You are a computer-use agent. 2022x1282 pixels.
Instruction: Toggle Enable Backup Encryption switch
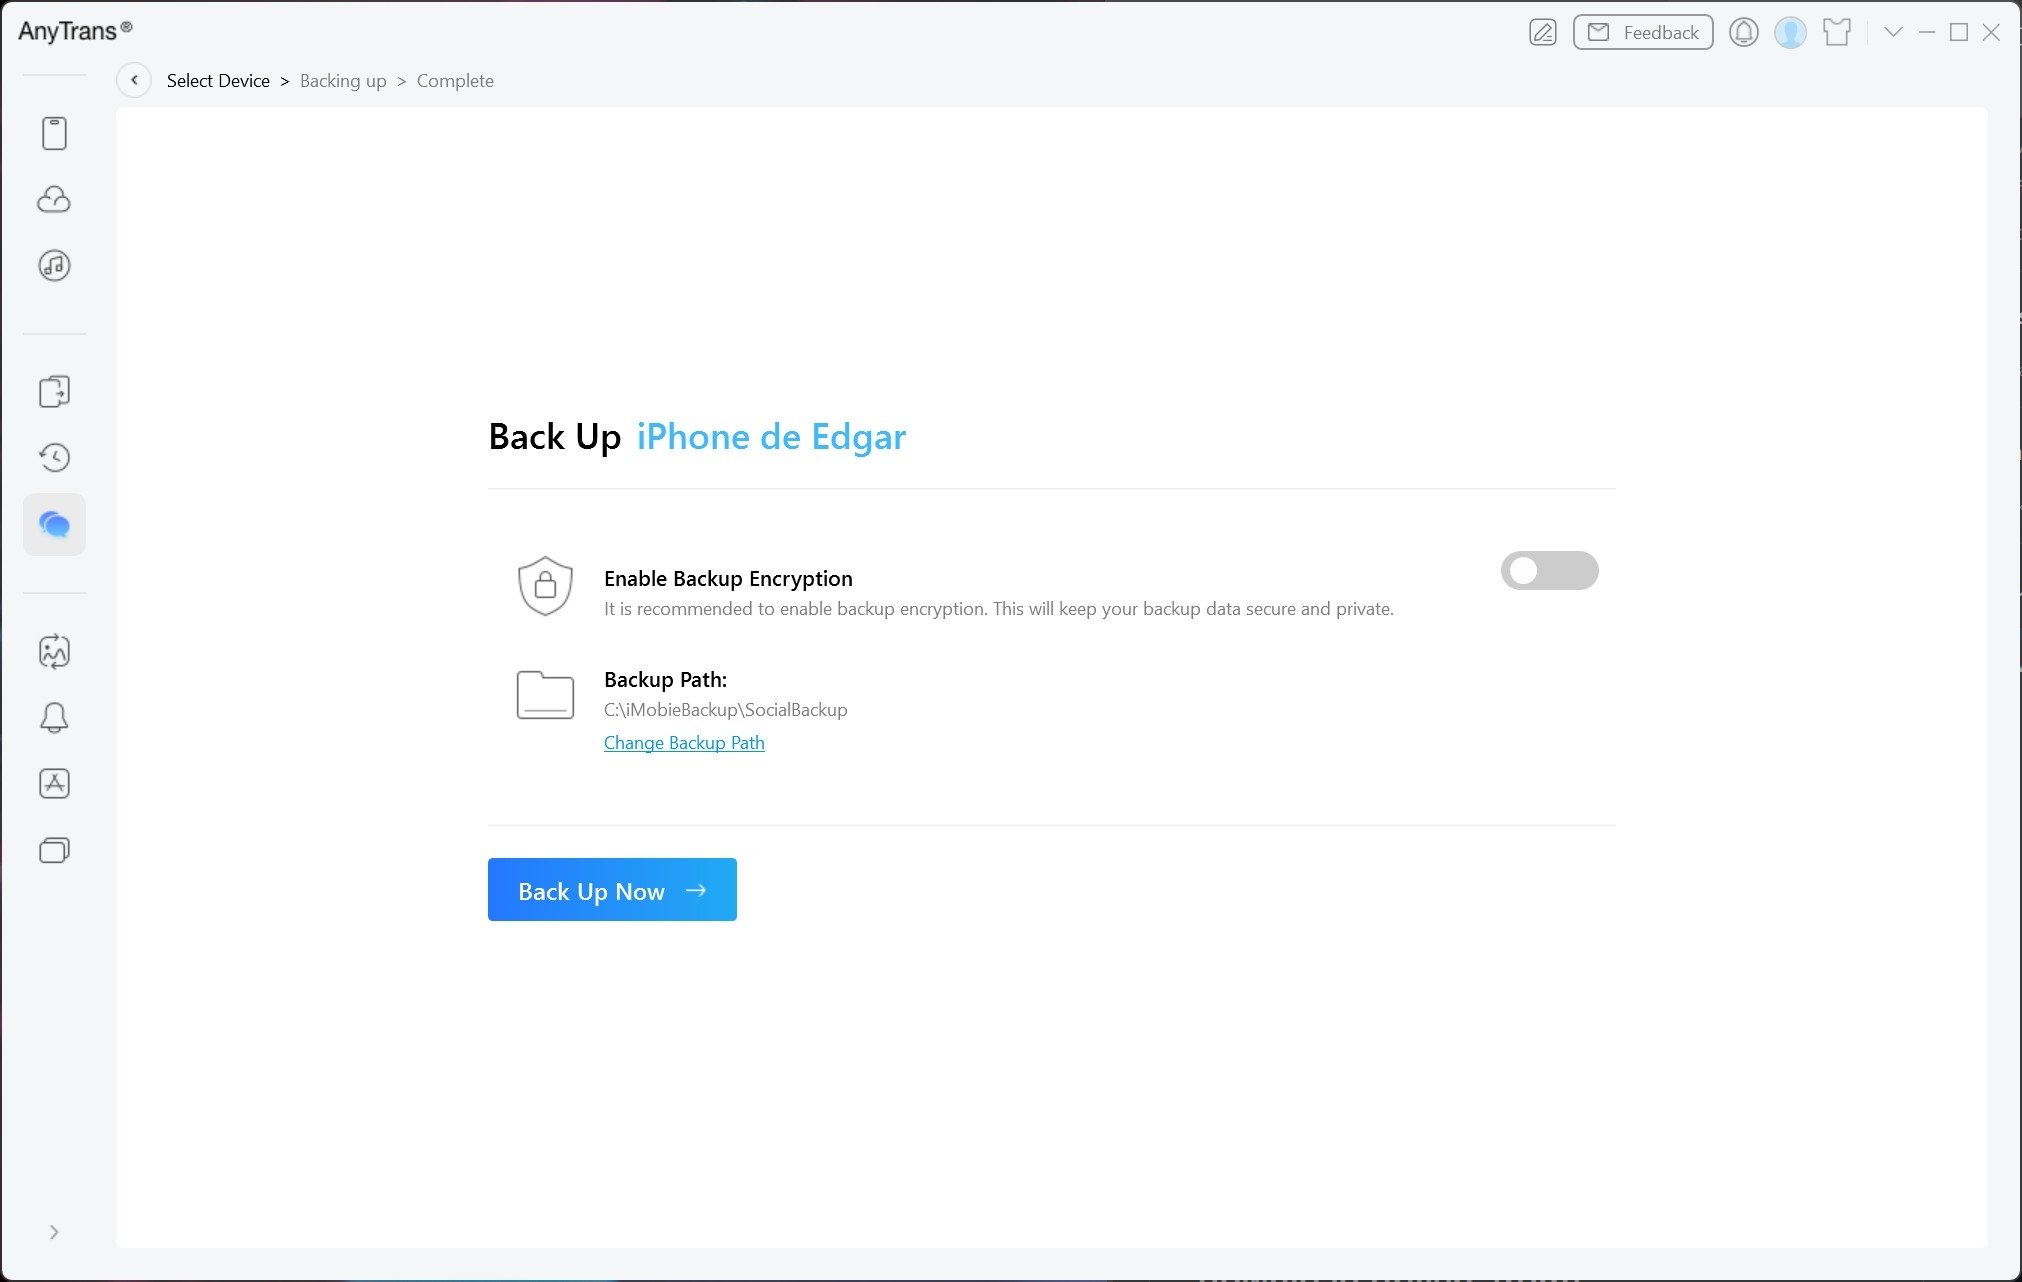[1550, 570]
